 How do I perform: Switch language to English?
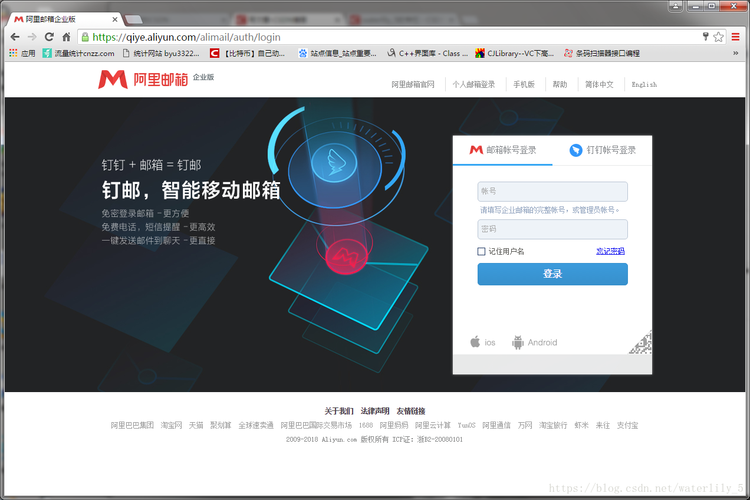point(644,84)
